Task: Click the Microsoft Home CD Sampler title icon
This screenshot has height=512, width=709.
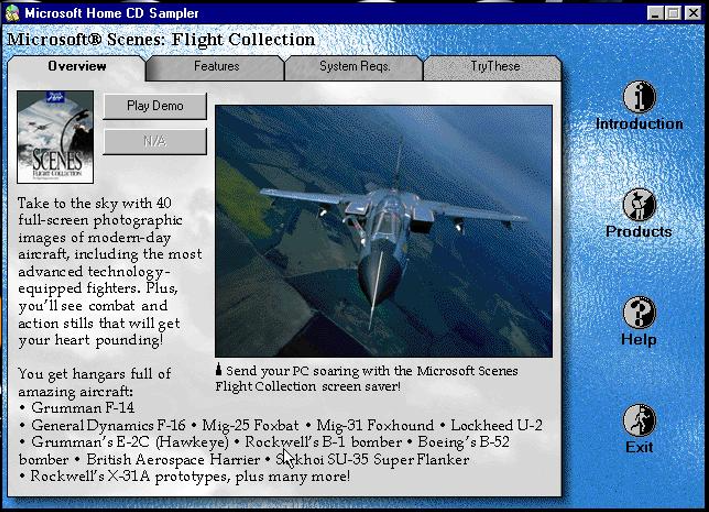Action: pos(12,13)
